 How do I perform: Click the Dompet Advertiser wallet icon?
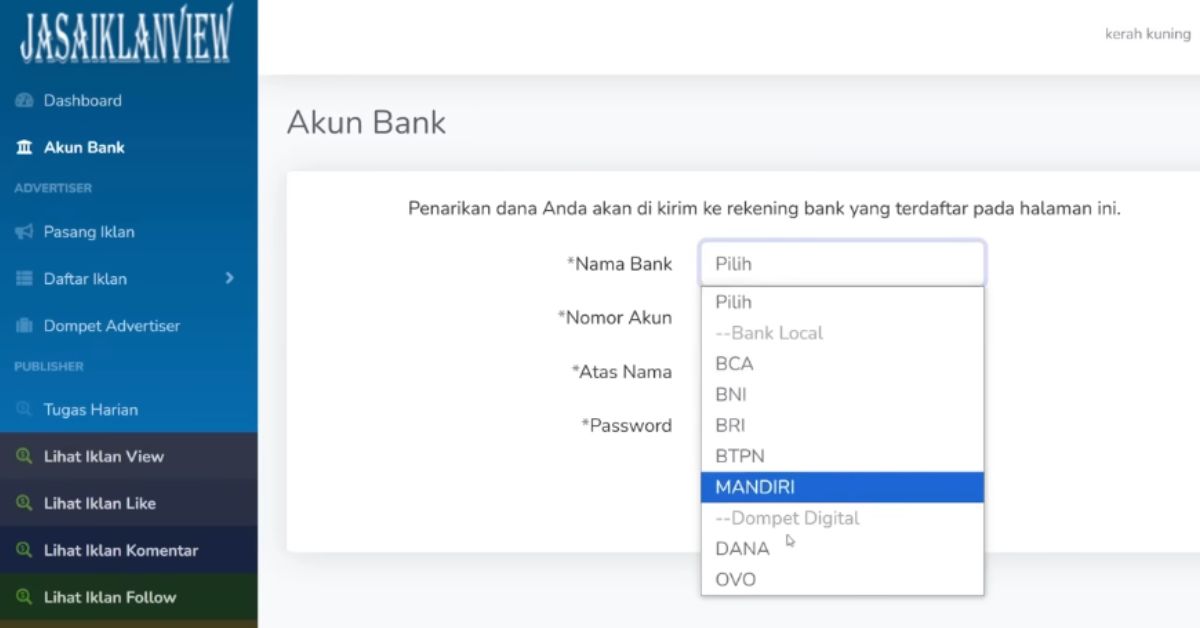[x=24, y=326]
